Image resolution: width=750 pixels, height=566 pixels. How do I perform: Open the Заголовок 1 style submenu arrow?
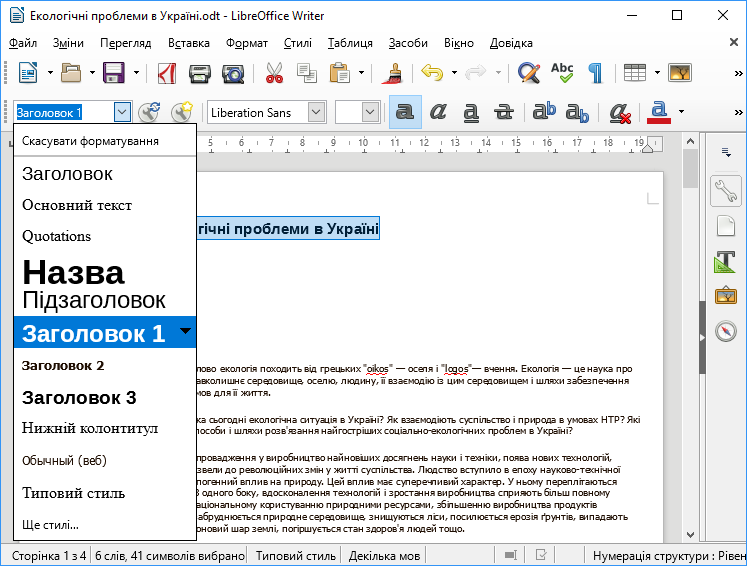tap(185, 331)
